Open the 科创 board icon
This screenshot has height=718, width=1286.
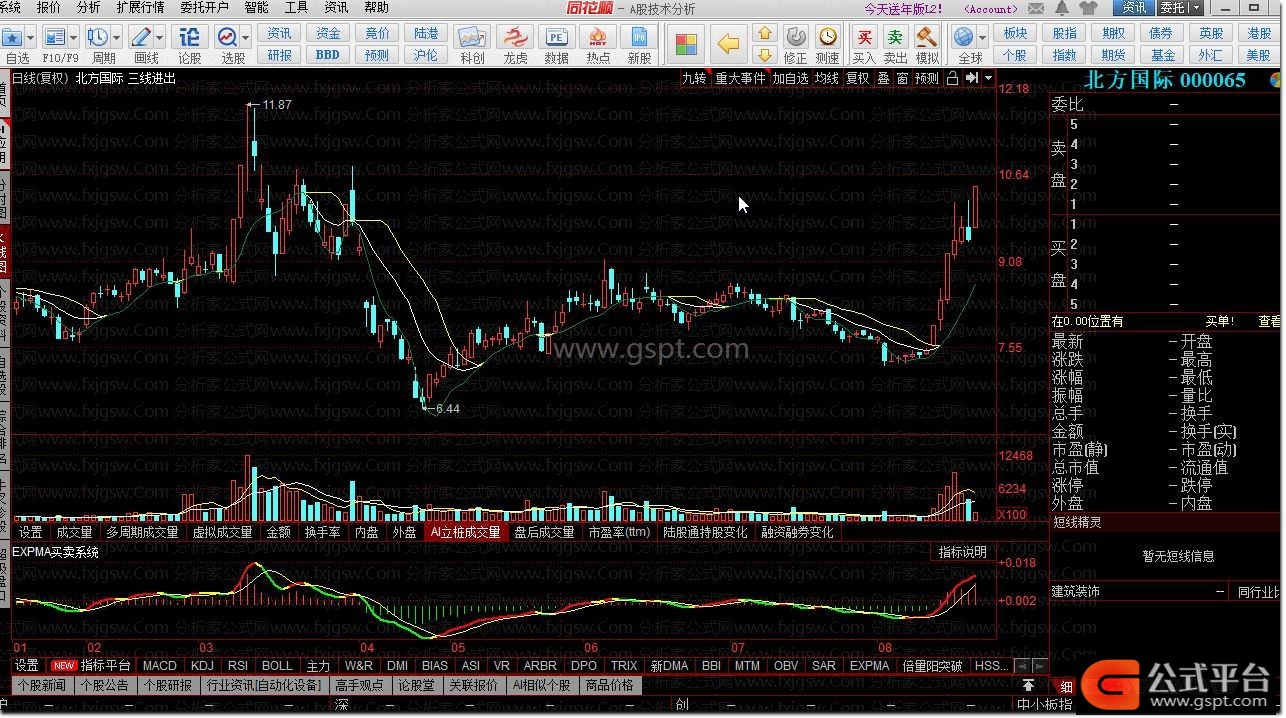click(x=472, y=38)
